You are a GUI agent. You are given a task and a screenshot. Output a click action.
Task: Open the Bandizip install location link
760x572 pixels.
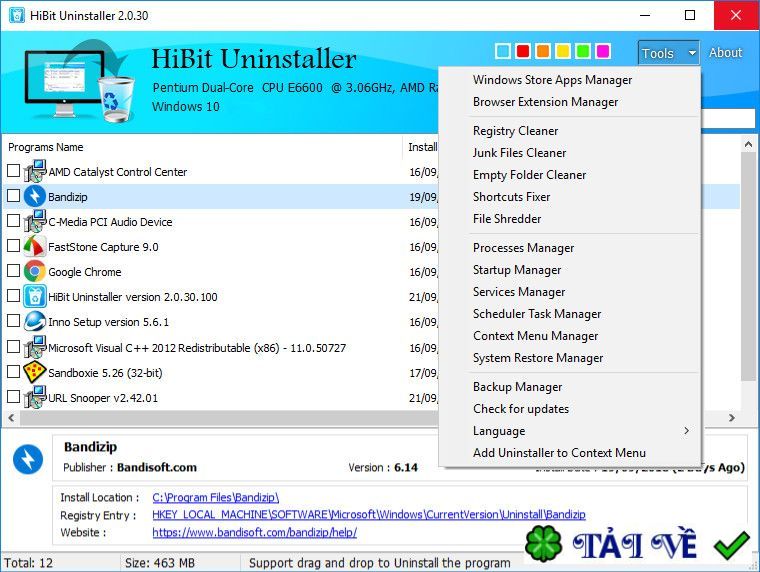click(215, 497)
